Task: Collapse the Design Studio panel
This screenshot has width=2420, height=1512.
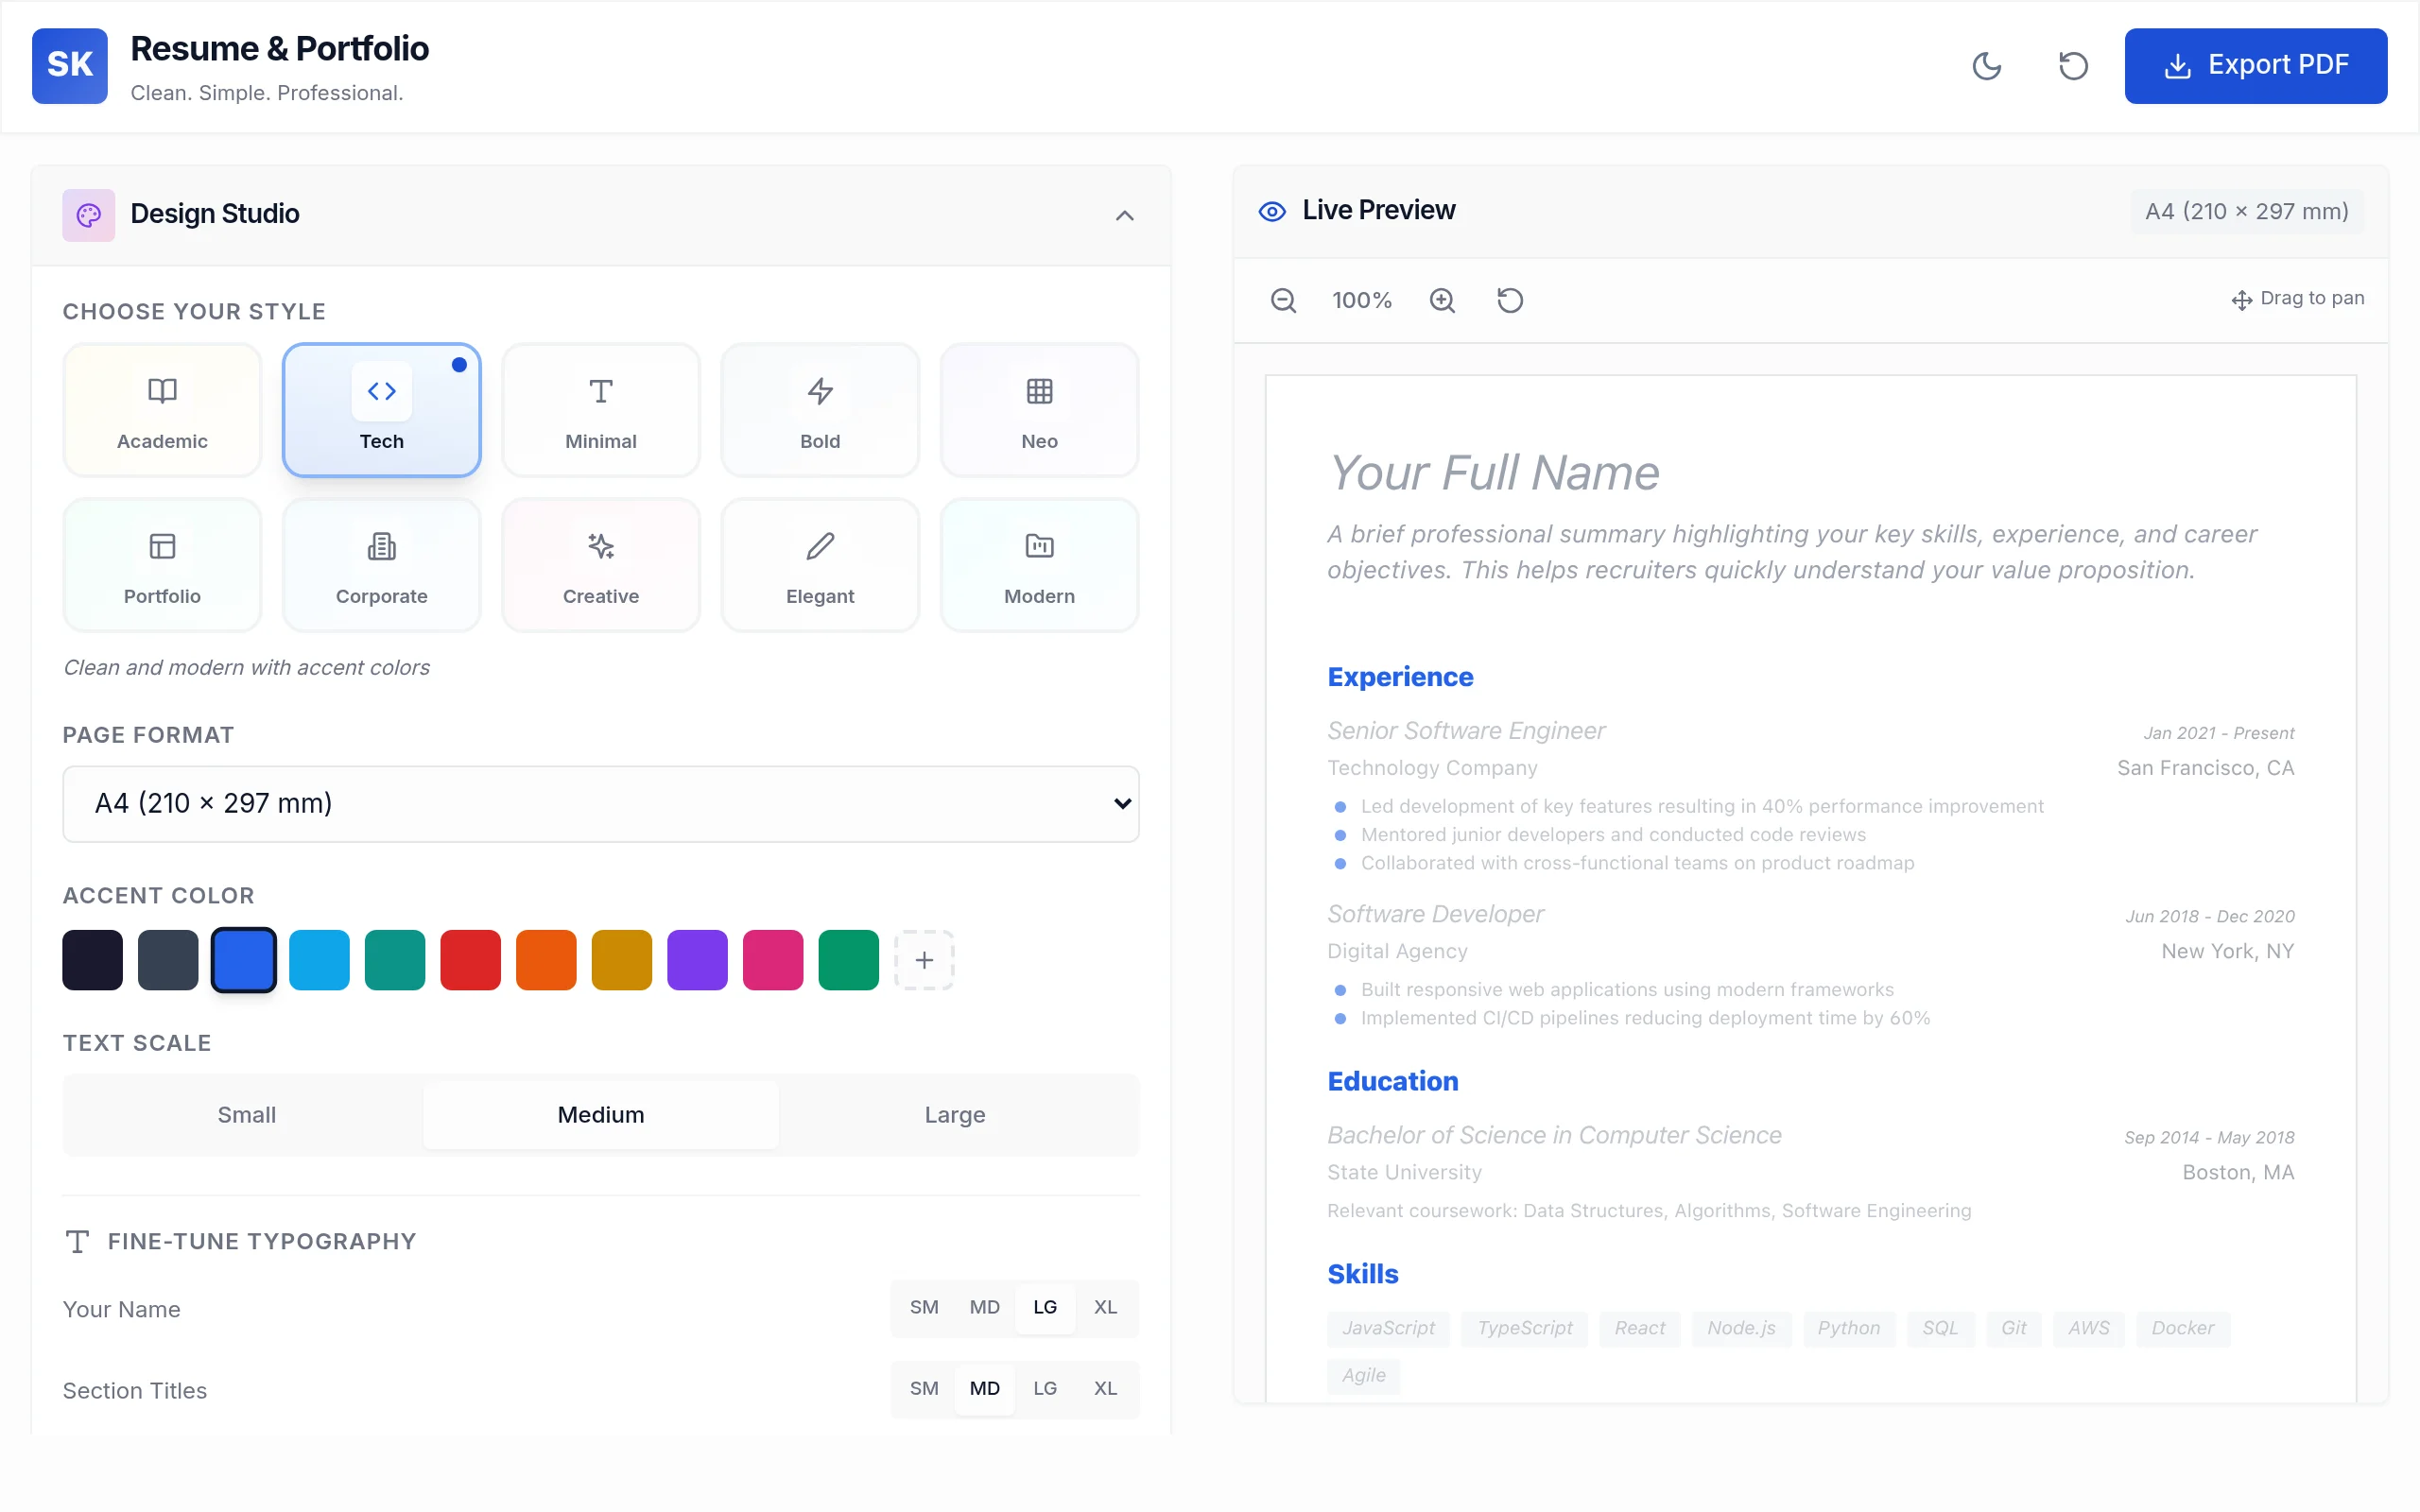Action: point(1124,215)
